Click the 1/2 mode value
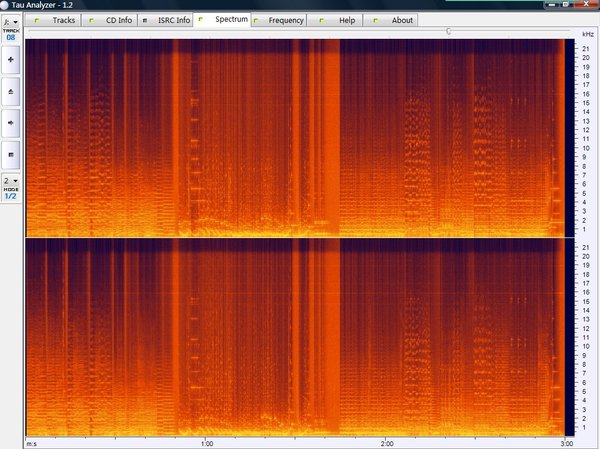600x449 pixels. pyautogui.click(x=11, y=196)
